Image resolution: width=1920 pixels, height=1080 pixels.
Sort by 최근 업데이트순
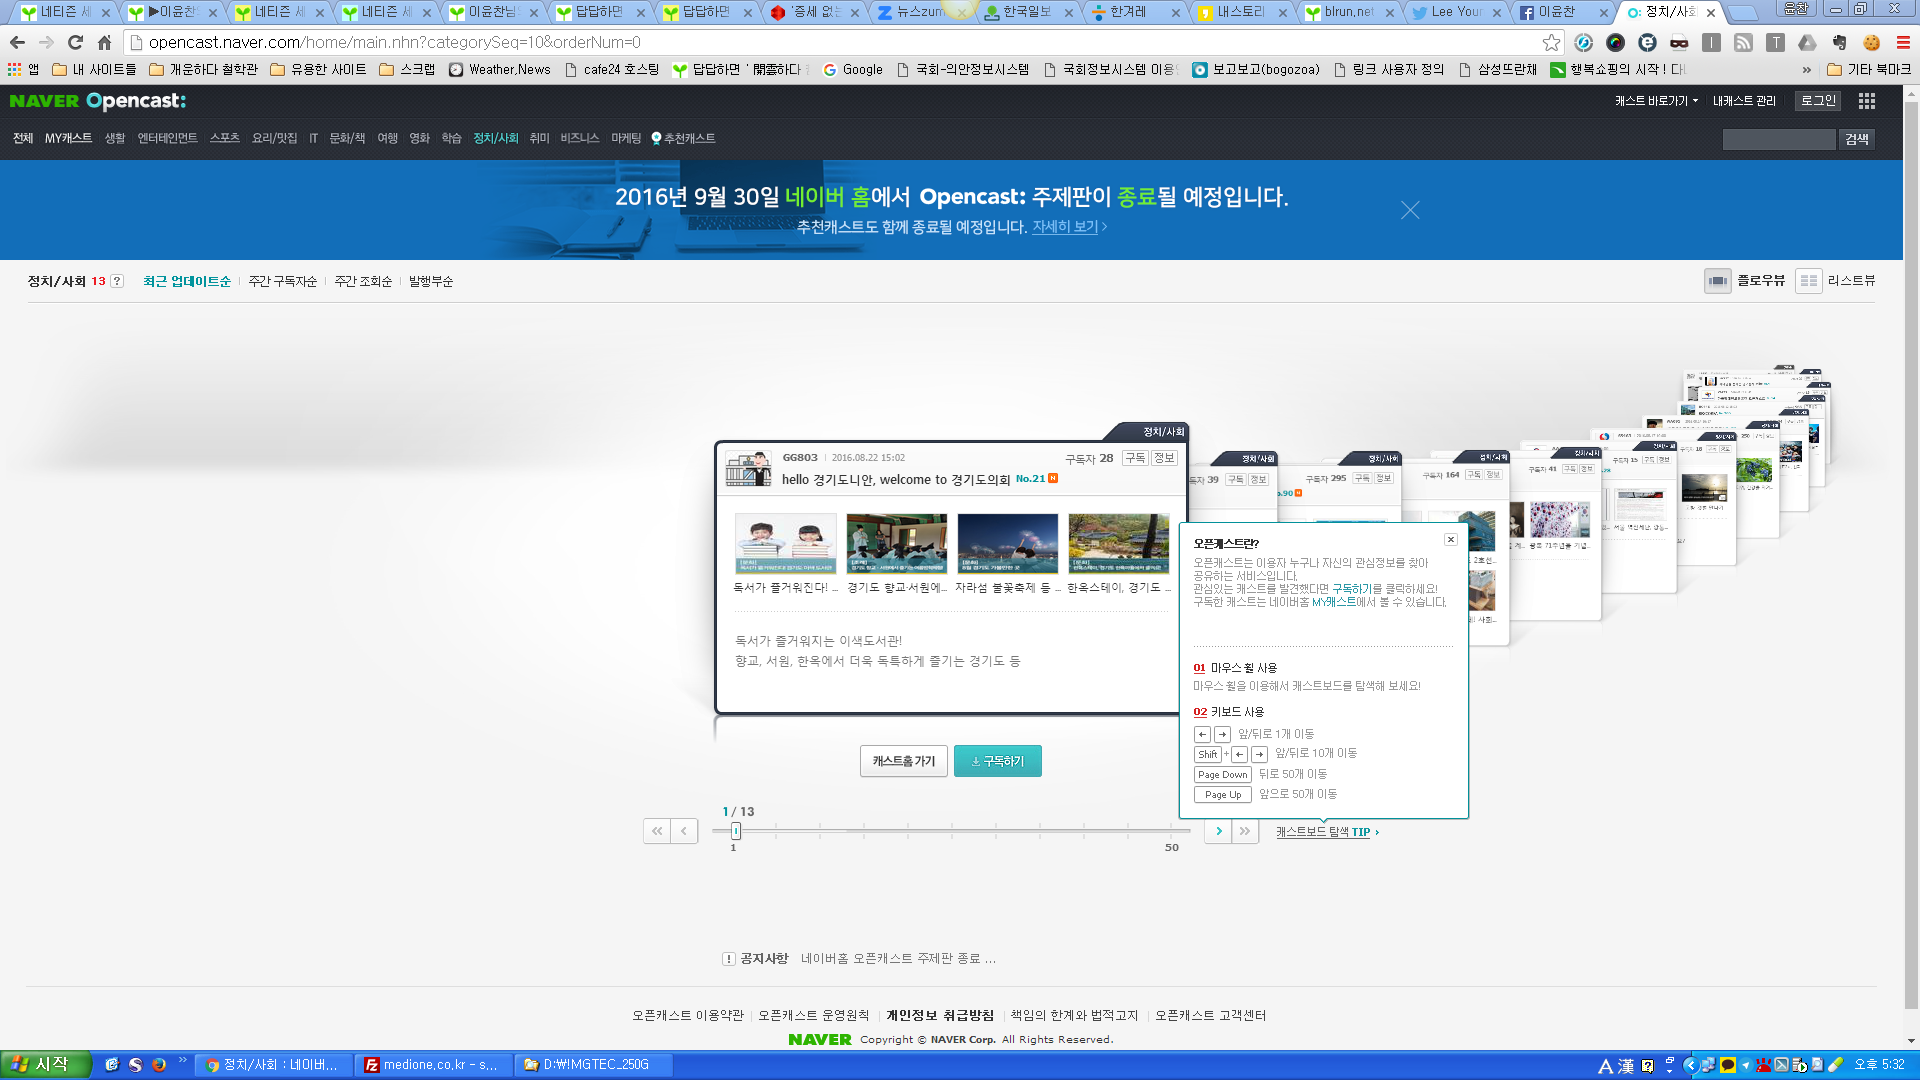186,281
